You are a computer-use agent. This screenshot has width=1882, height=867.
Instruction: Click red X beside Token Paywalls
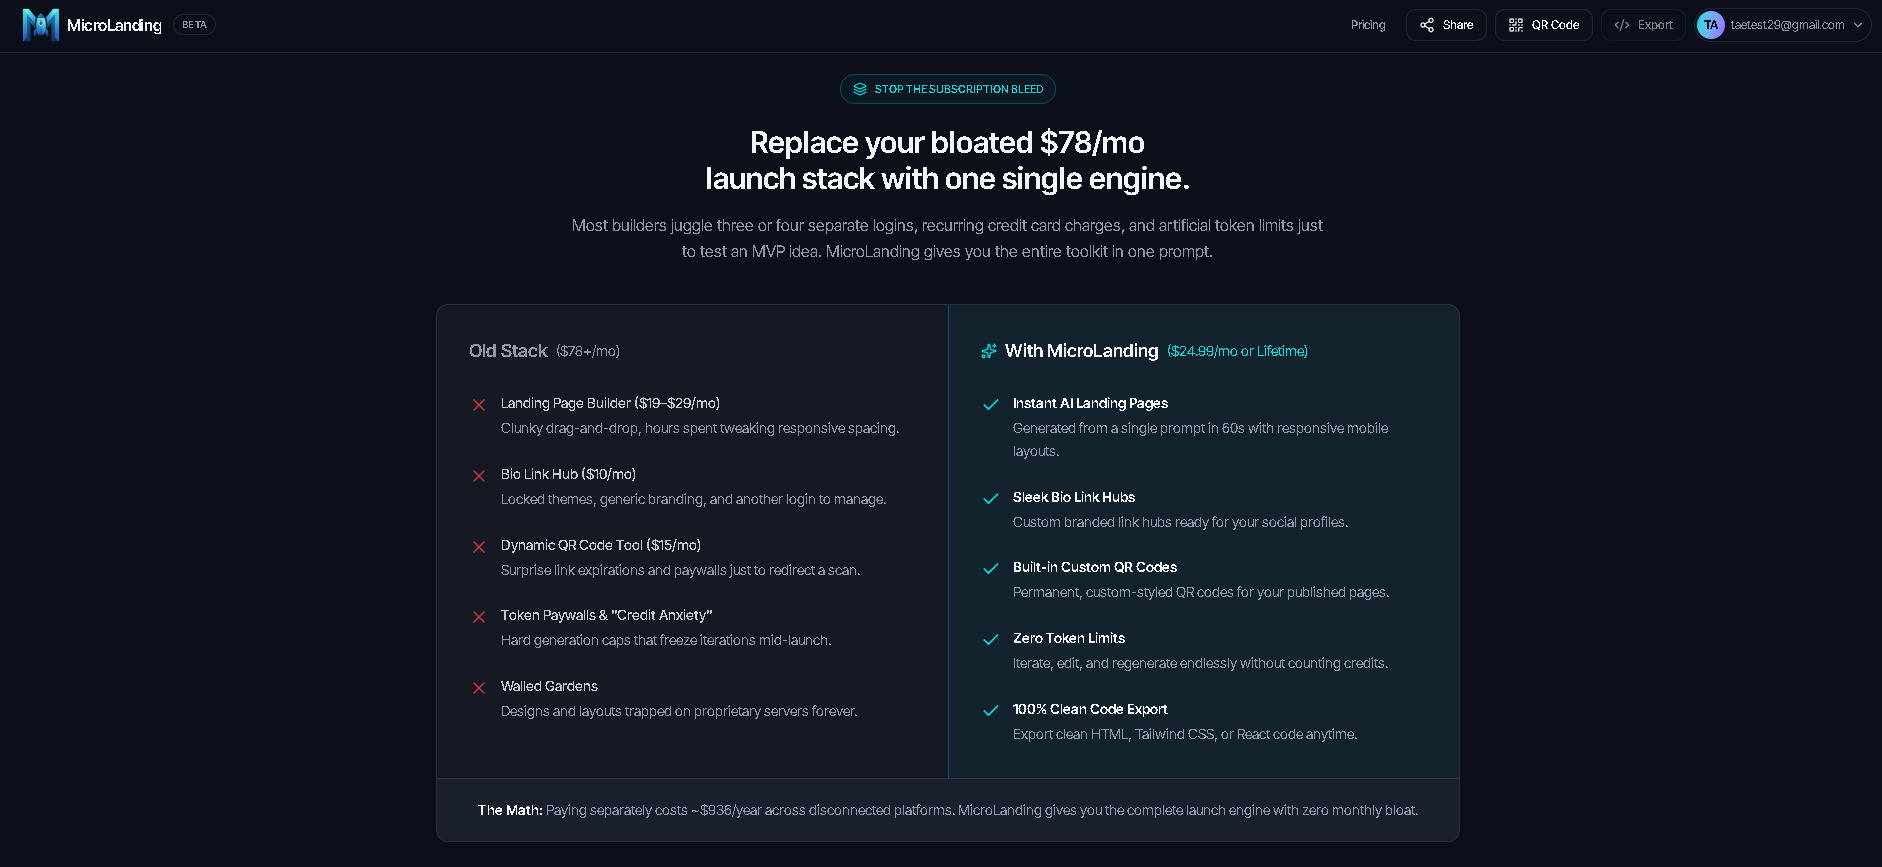tap(479, 617)
